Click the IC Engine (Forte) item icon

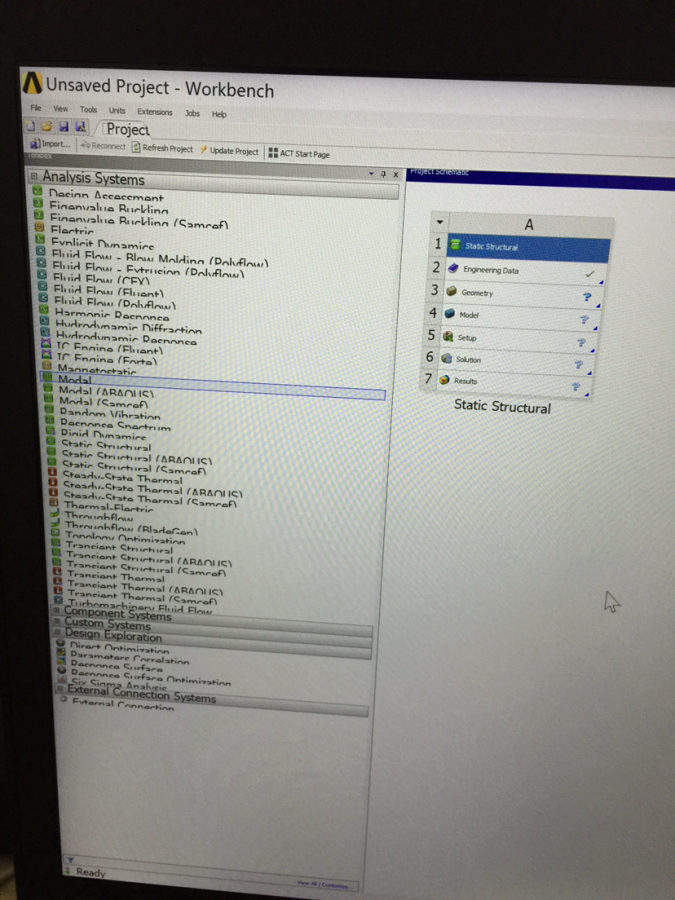(x=46, y=355)
